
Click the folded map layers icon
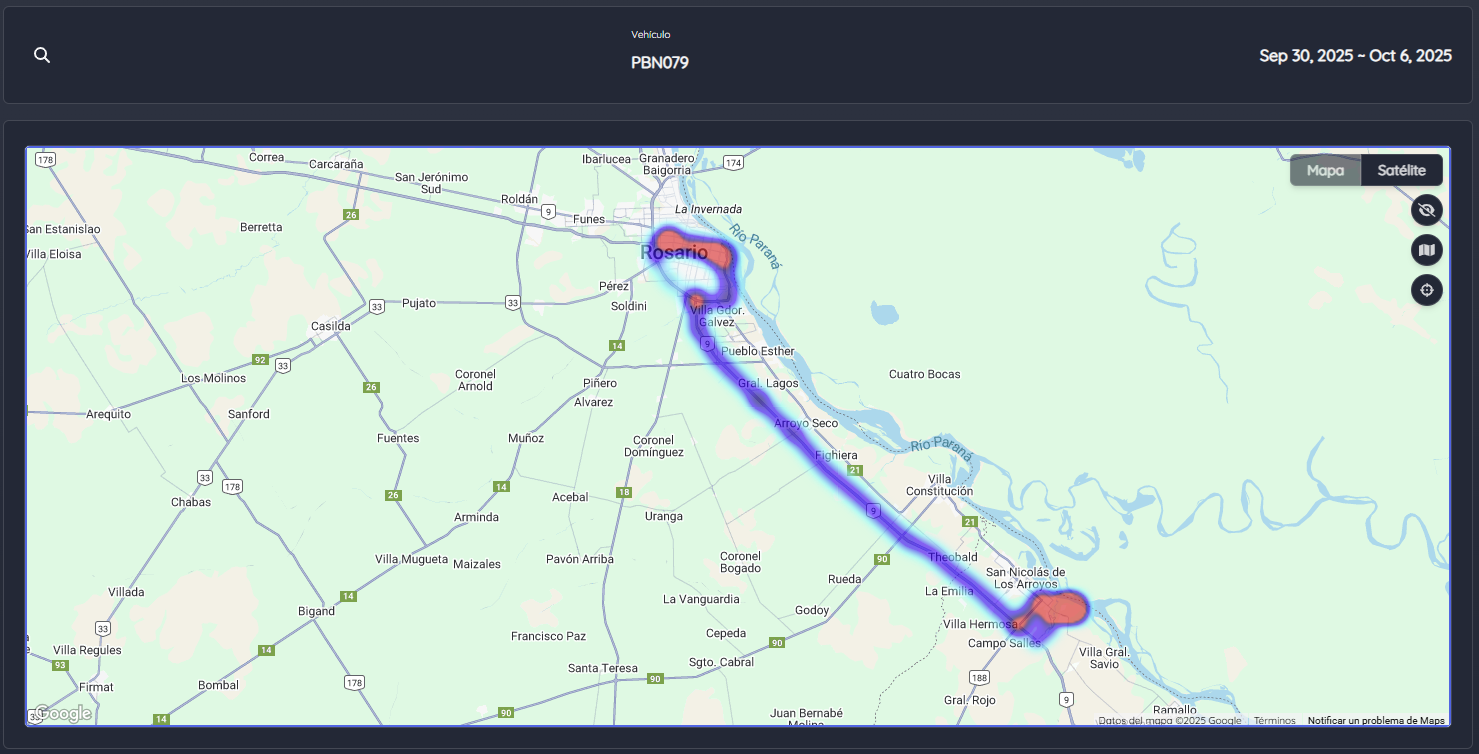1427,250
